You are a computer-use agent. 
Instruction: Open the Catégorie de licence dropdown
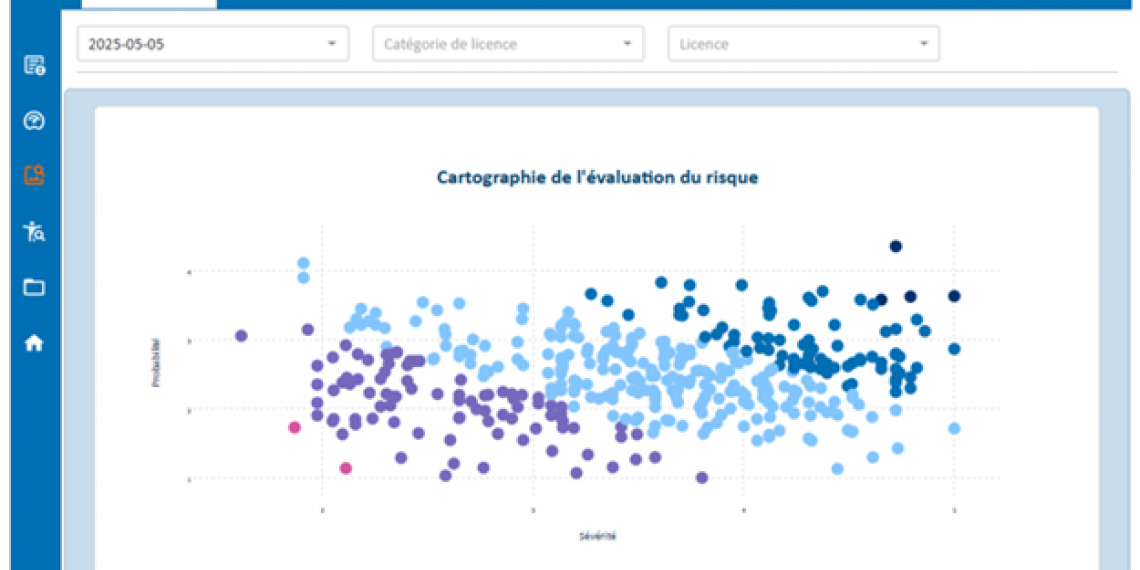507,44
